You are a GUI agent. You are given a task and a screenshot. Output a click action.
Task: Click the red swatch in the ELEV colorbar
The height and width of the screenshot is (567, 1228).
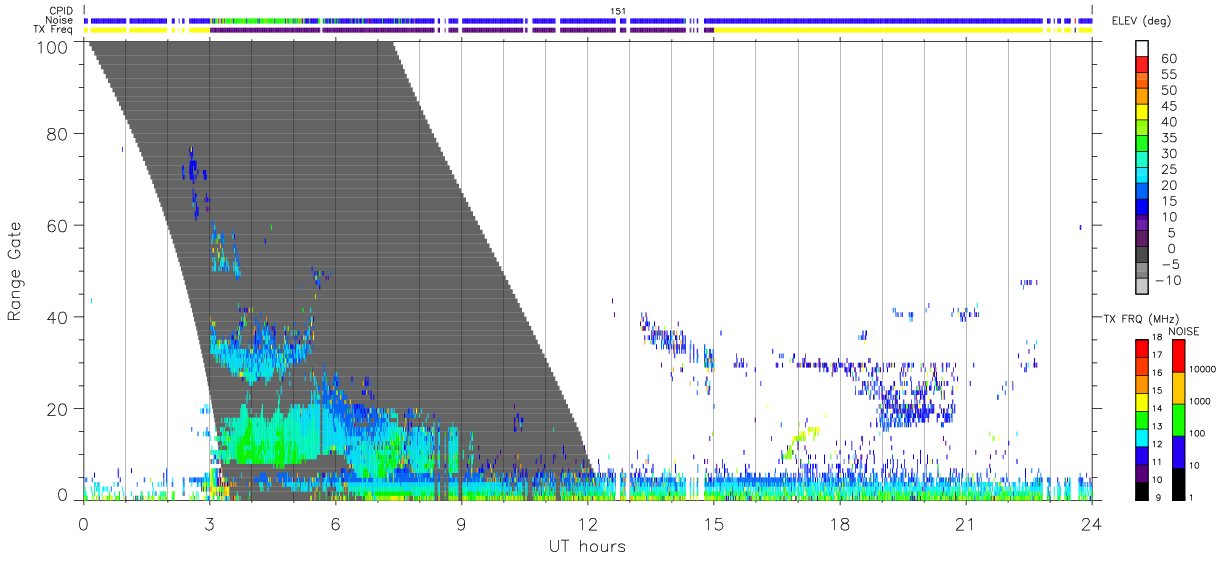click(1144, 66)
